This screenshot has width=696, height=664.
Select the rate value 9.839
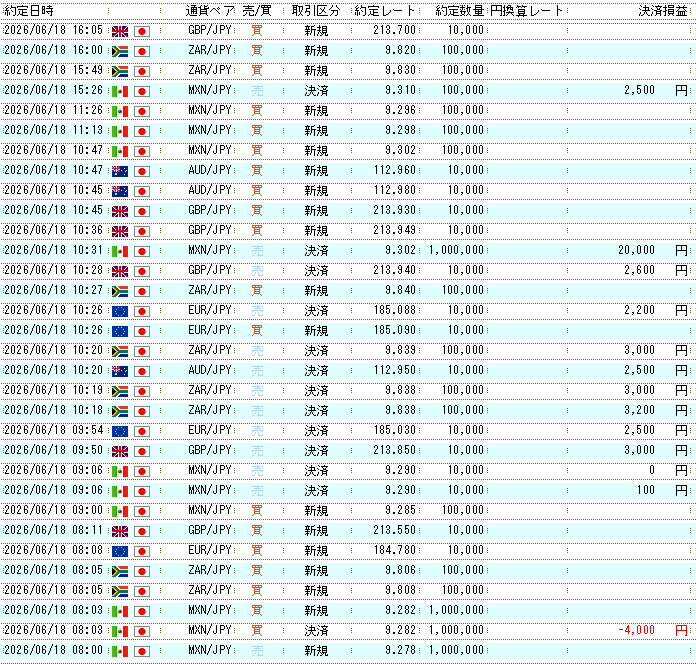point(400,350)
